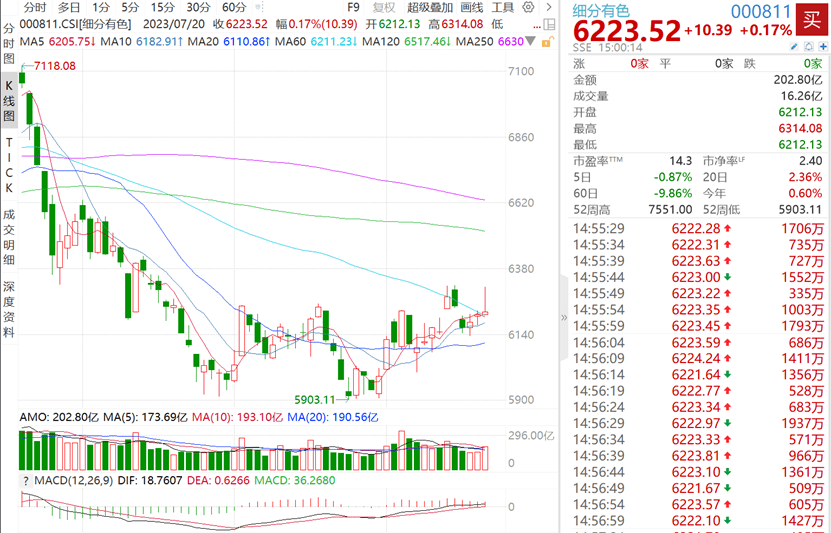831x533 pixels.
Task: Open chart settings gear icon
Action: 528,7
